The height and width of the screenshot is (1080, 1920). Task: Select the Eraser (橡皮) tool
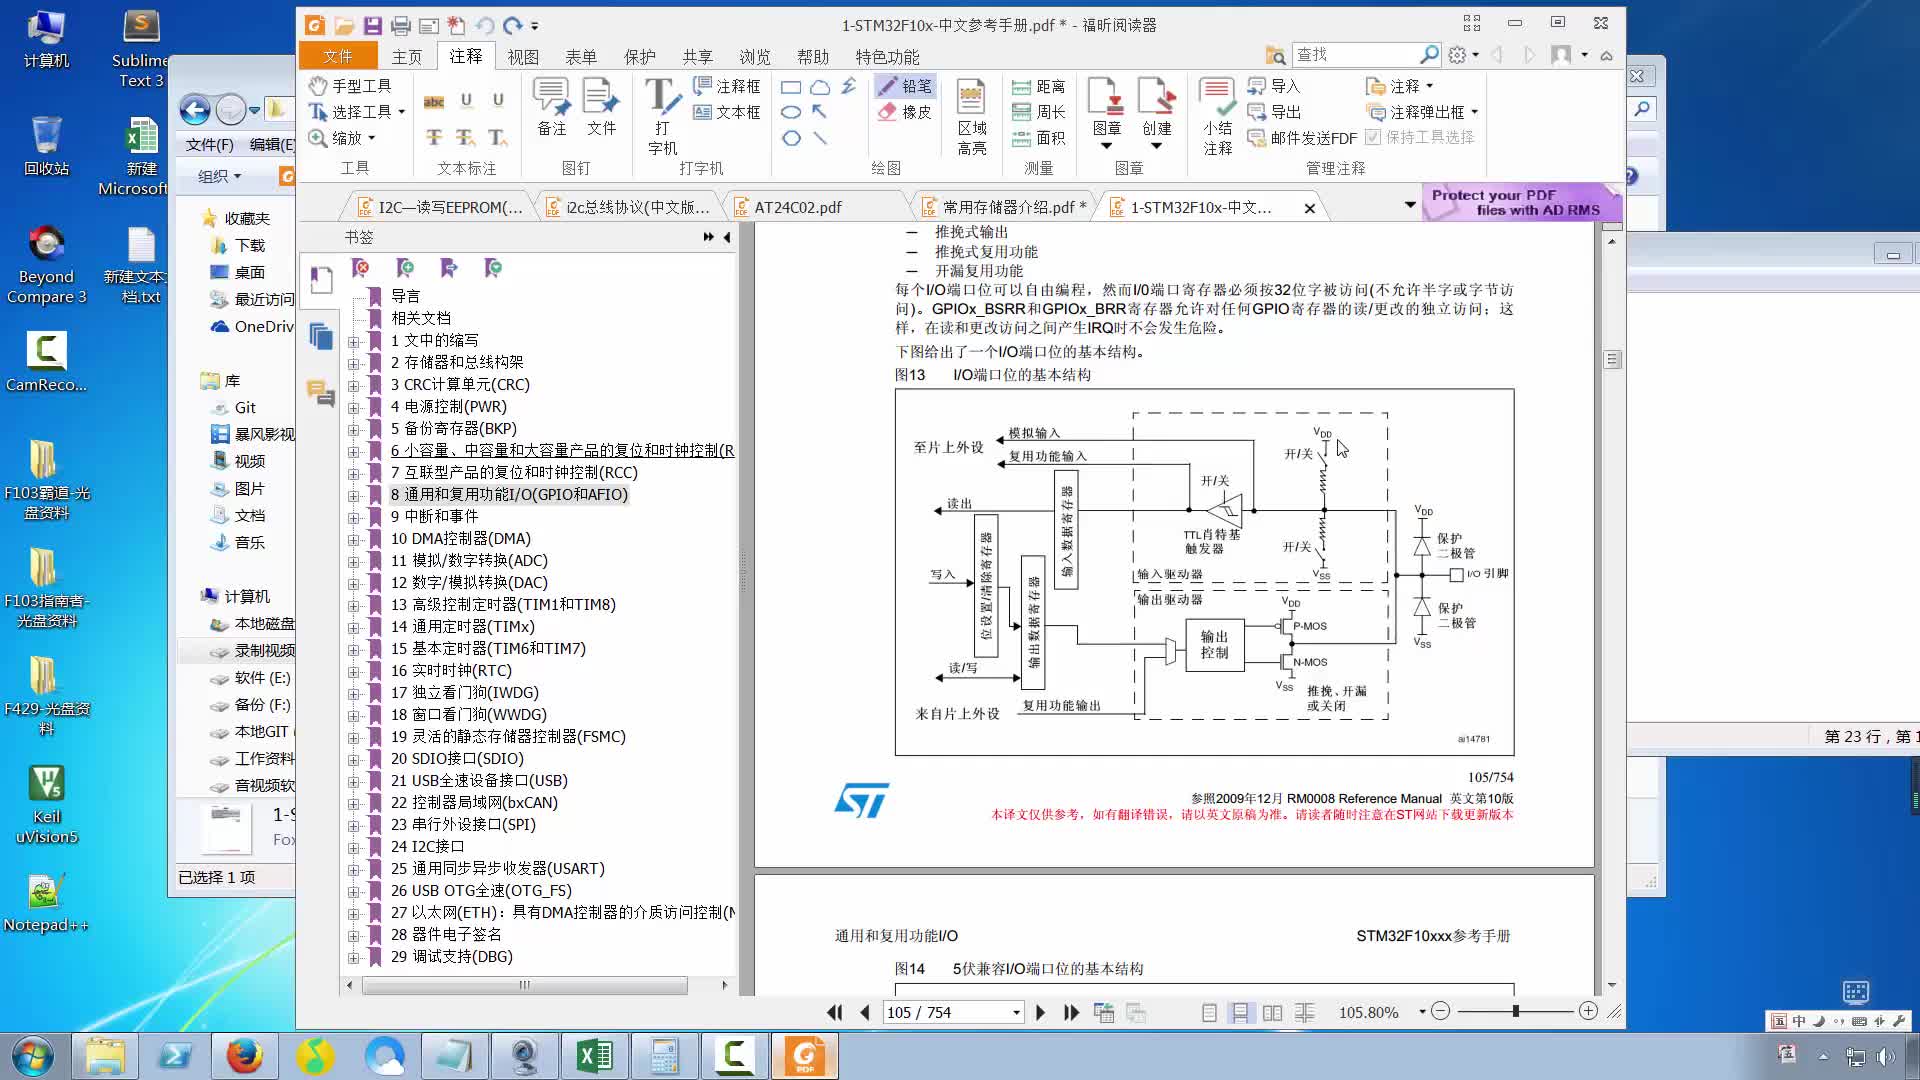[x=904, y=112]
